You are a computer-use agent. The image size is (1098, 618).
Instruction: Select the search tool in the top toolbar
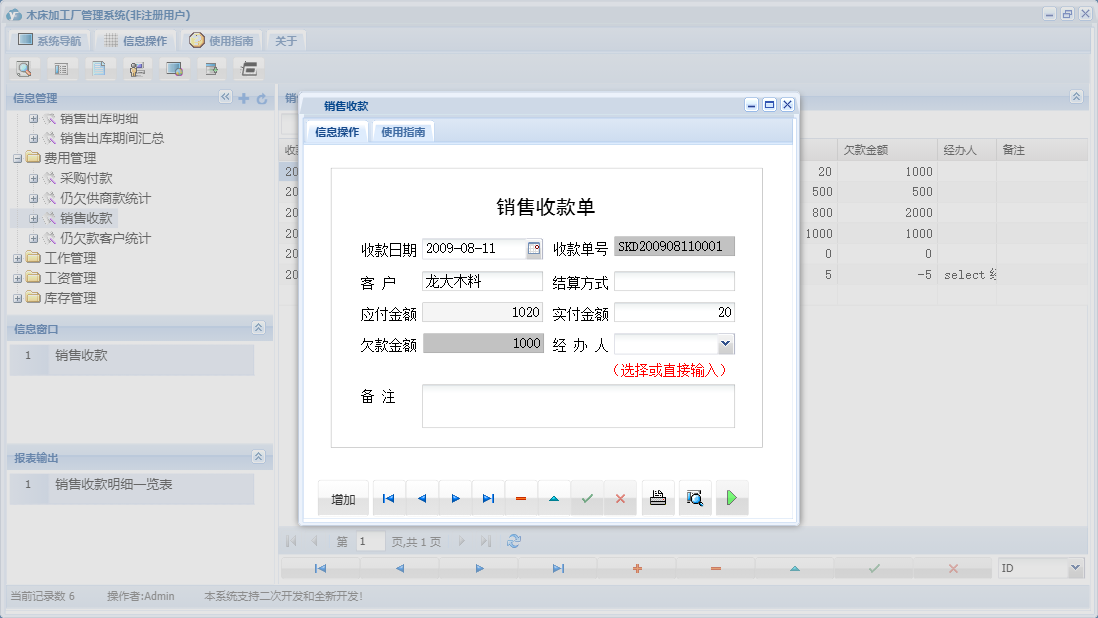pyautogui.click(x=23, y=68)
